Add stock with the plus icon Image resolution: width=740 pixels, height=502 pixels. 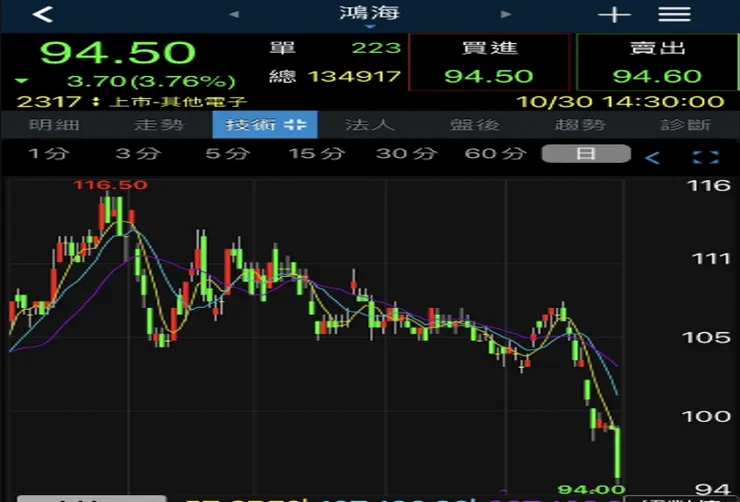click(614, 15)
